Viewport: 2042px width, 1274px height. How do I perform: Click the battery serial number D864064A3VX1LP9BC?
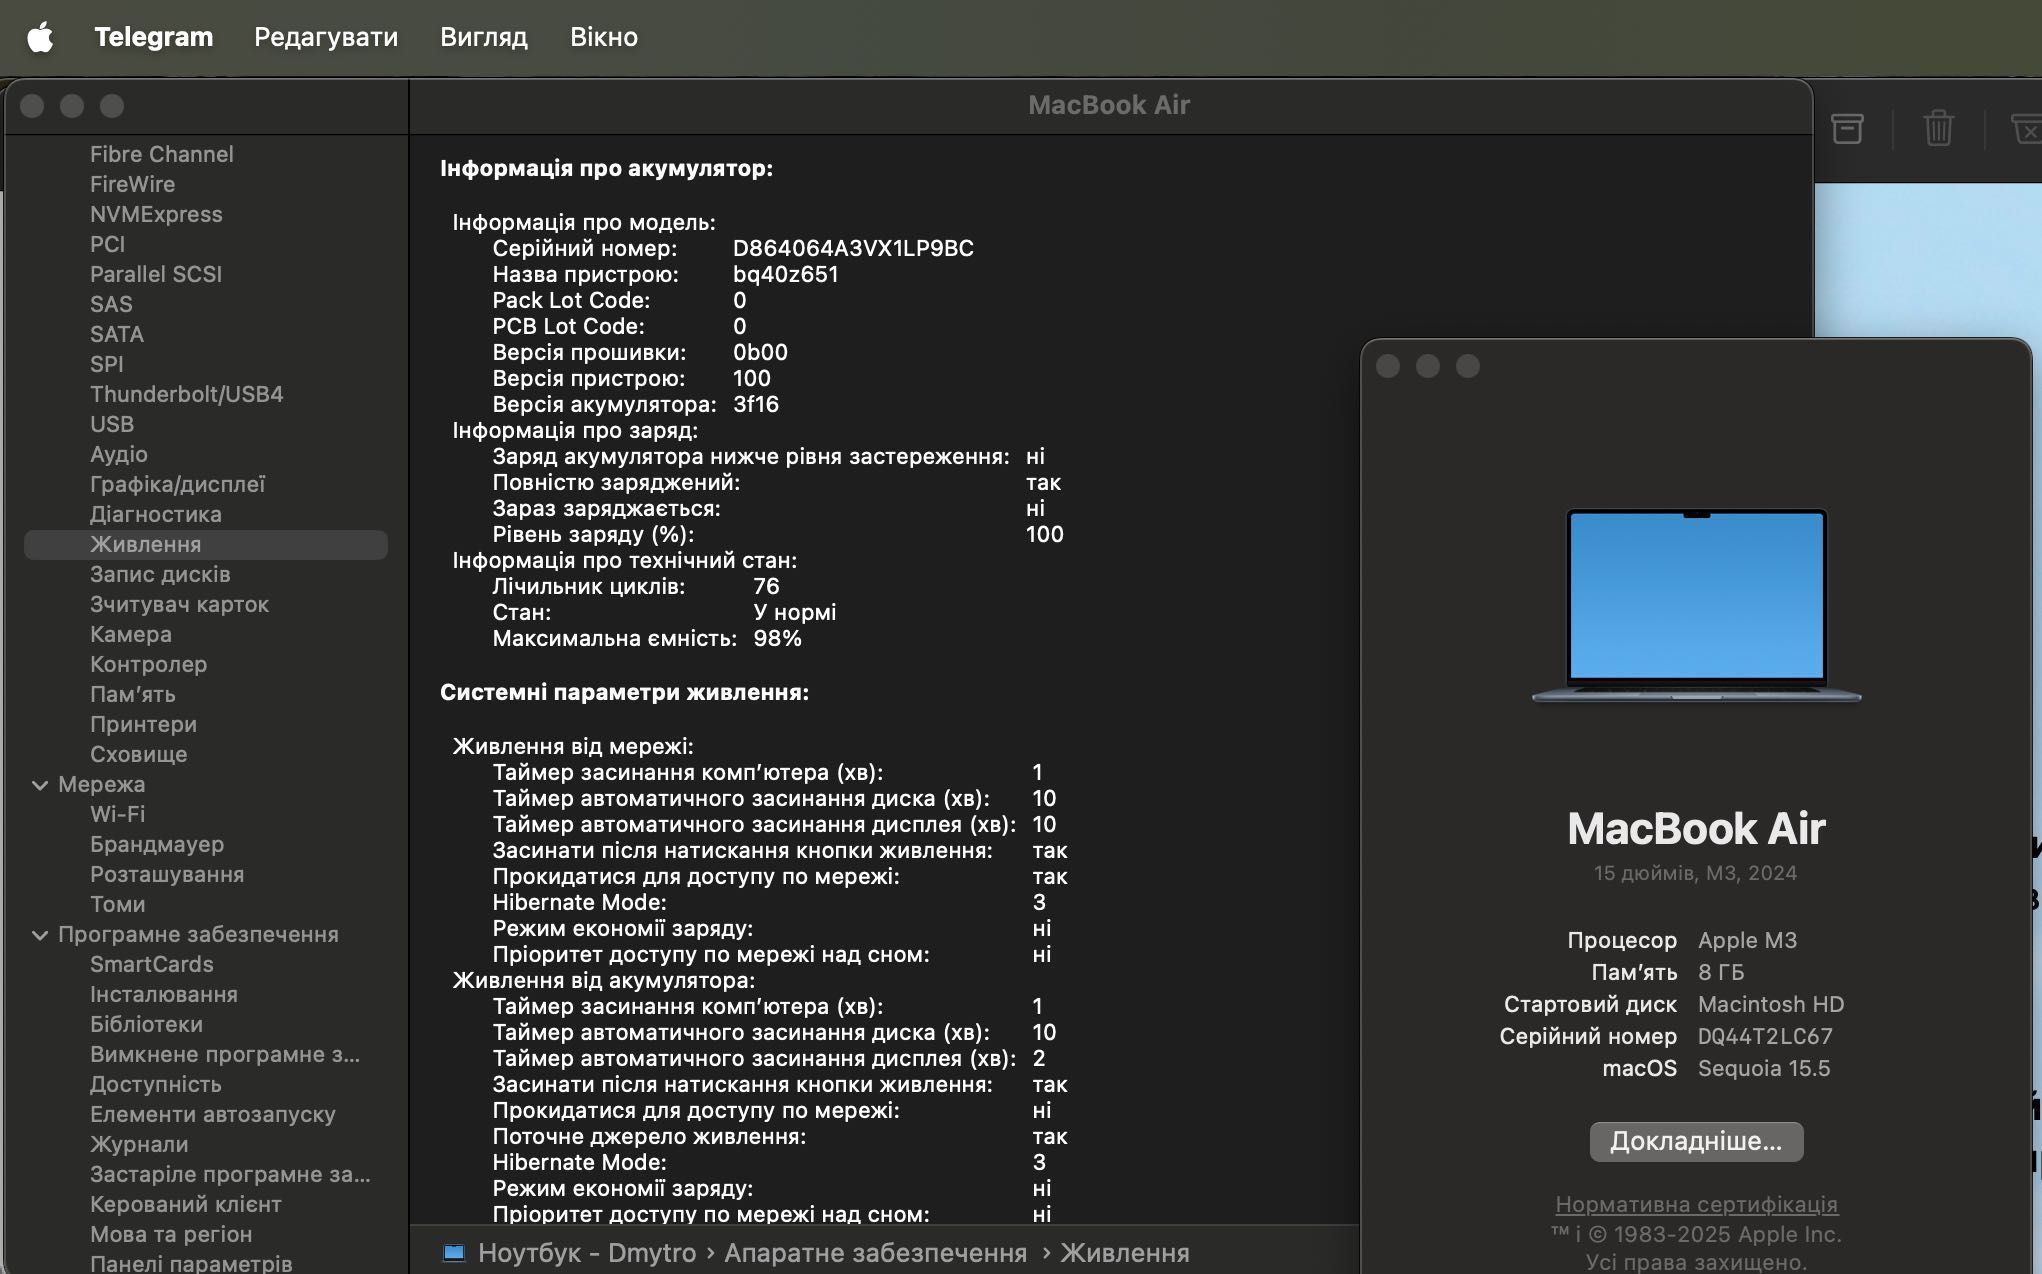pyautogui.click(x=853, y=248)
